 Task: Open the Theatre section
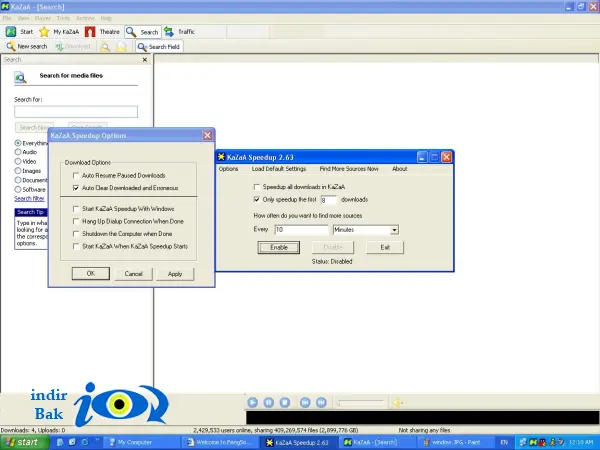click(102, 32)
